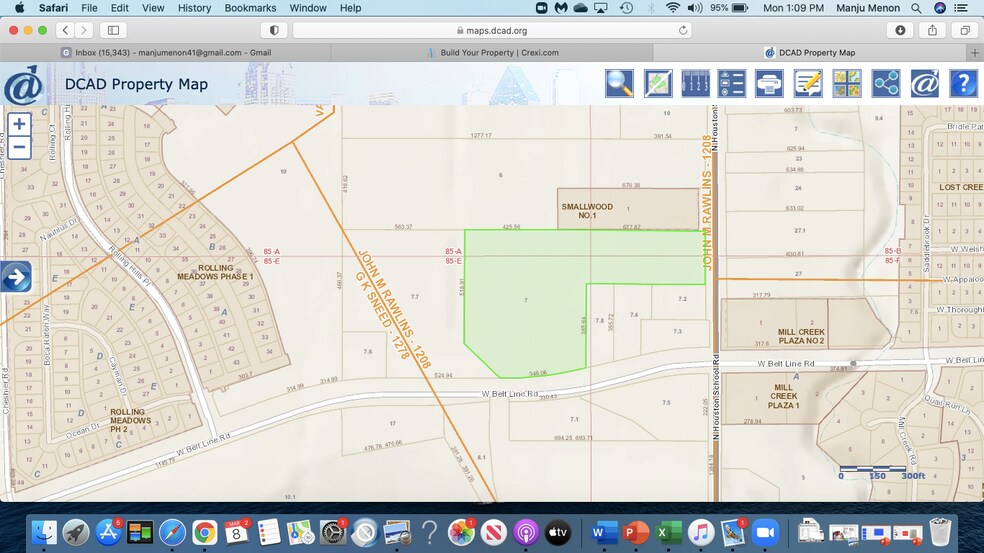This screenshot has width=984, height=553.
Task: Open App Store from the Dock
Action: tap(108, 532)
